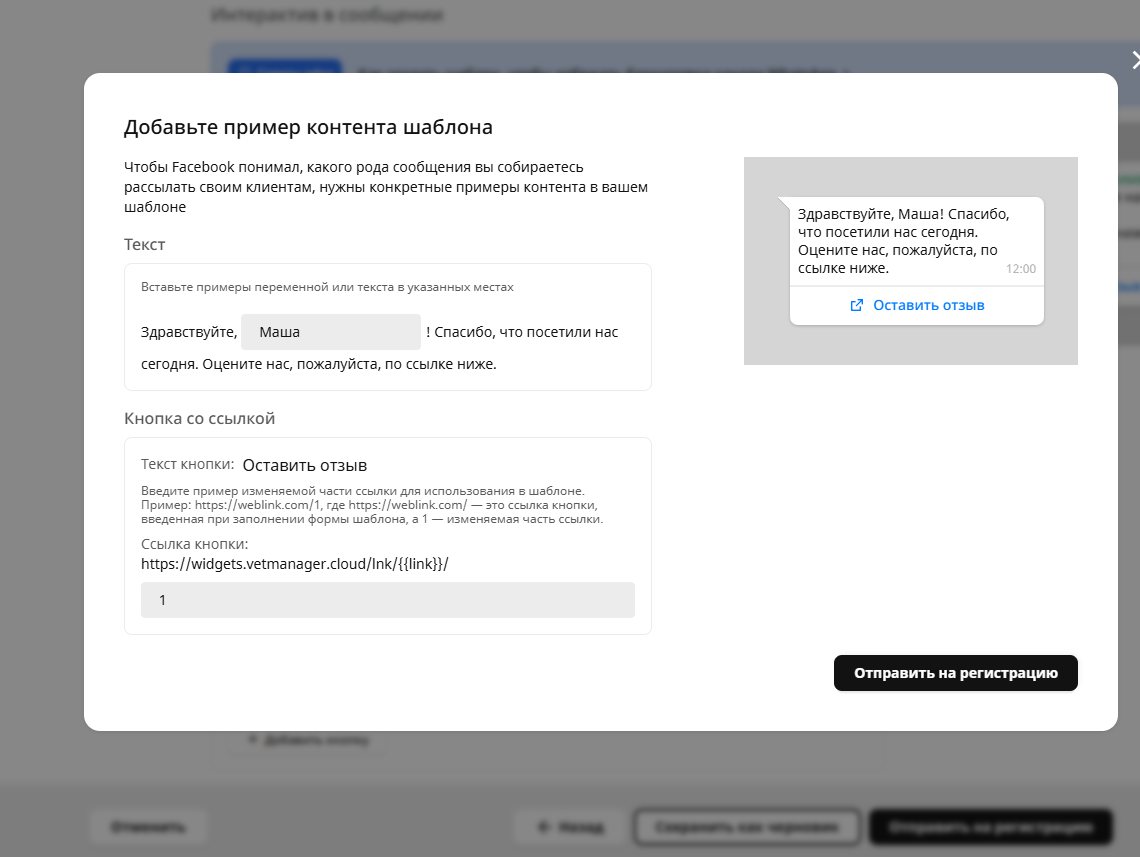Click the Добавить кнопку button behind dialog
This screenshot has height=857, width=1140.
[308, 741]
